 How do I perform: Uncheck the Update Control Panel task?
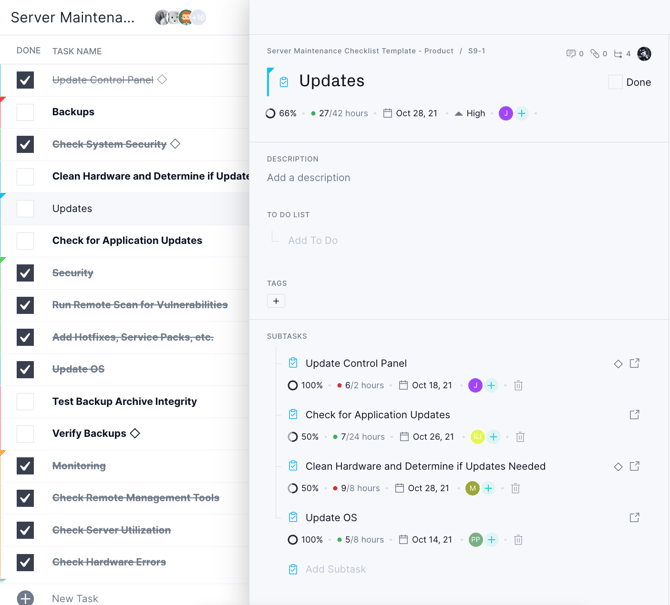25,80
